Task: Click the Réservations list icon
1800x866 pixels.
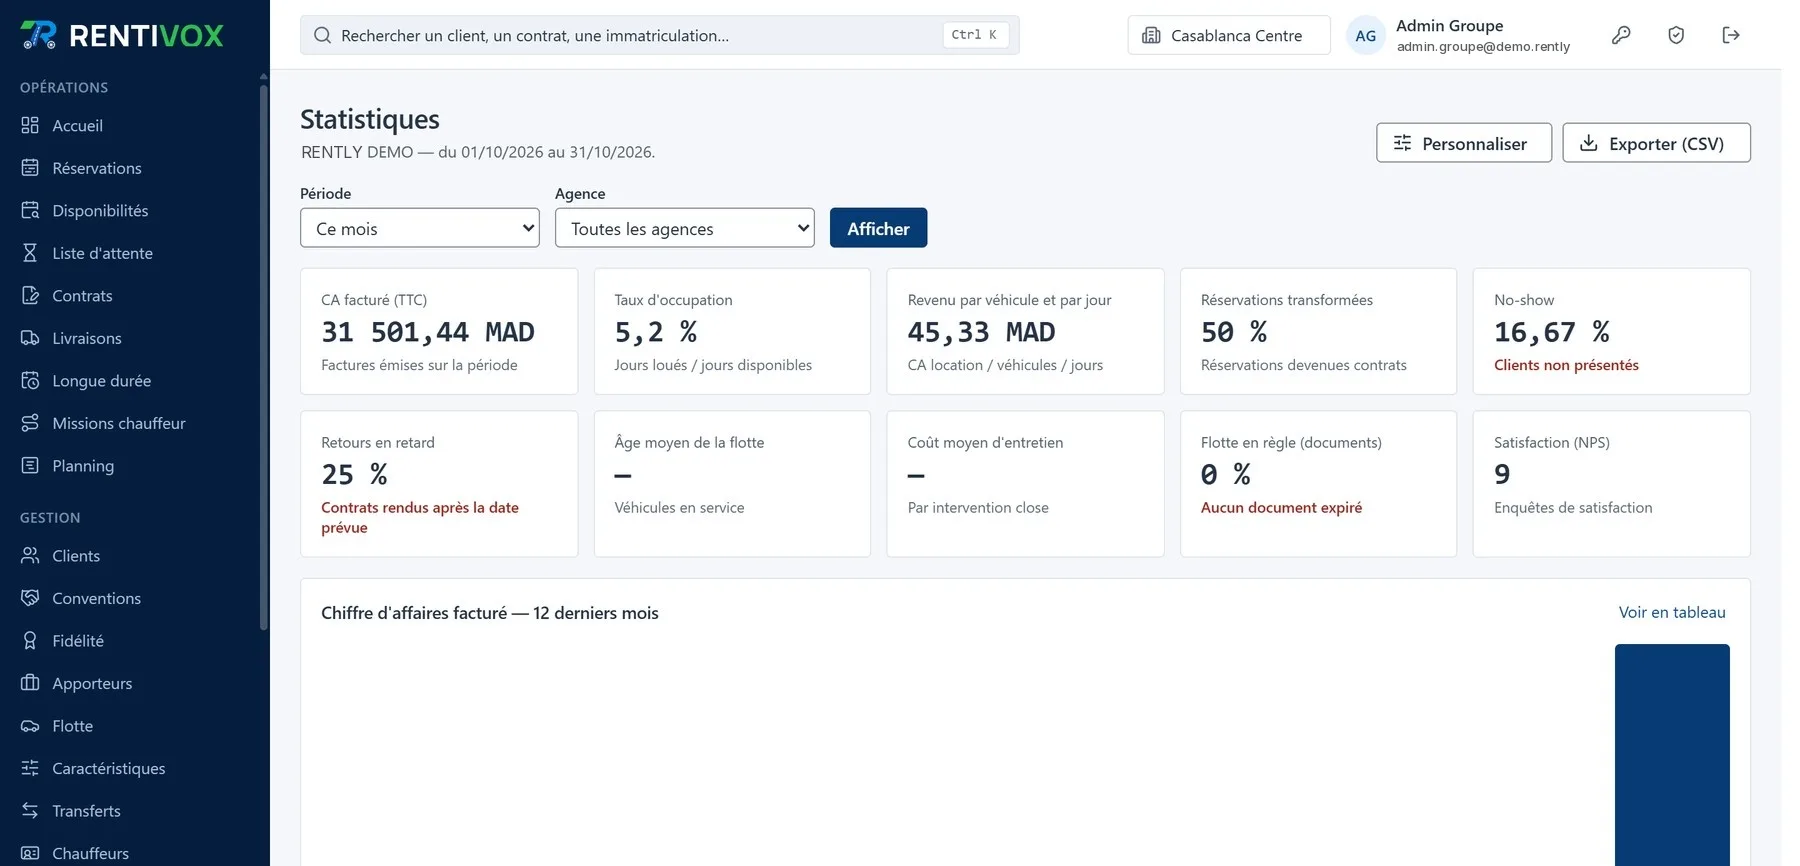Action: point(30,168)
